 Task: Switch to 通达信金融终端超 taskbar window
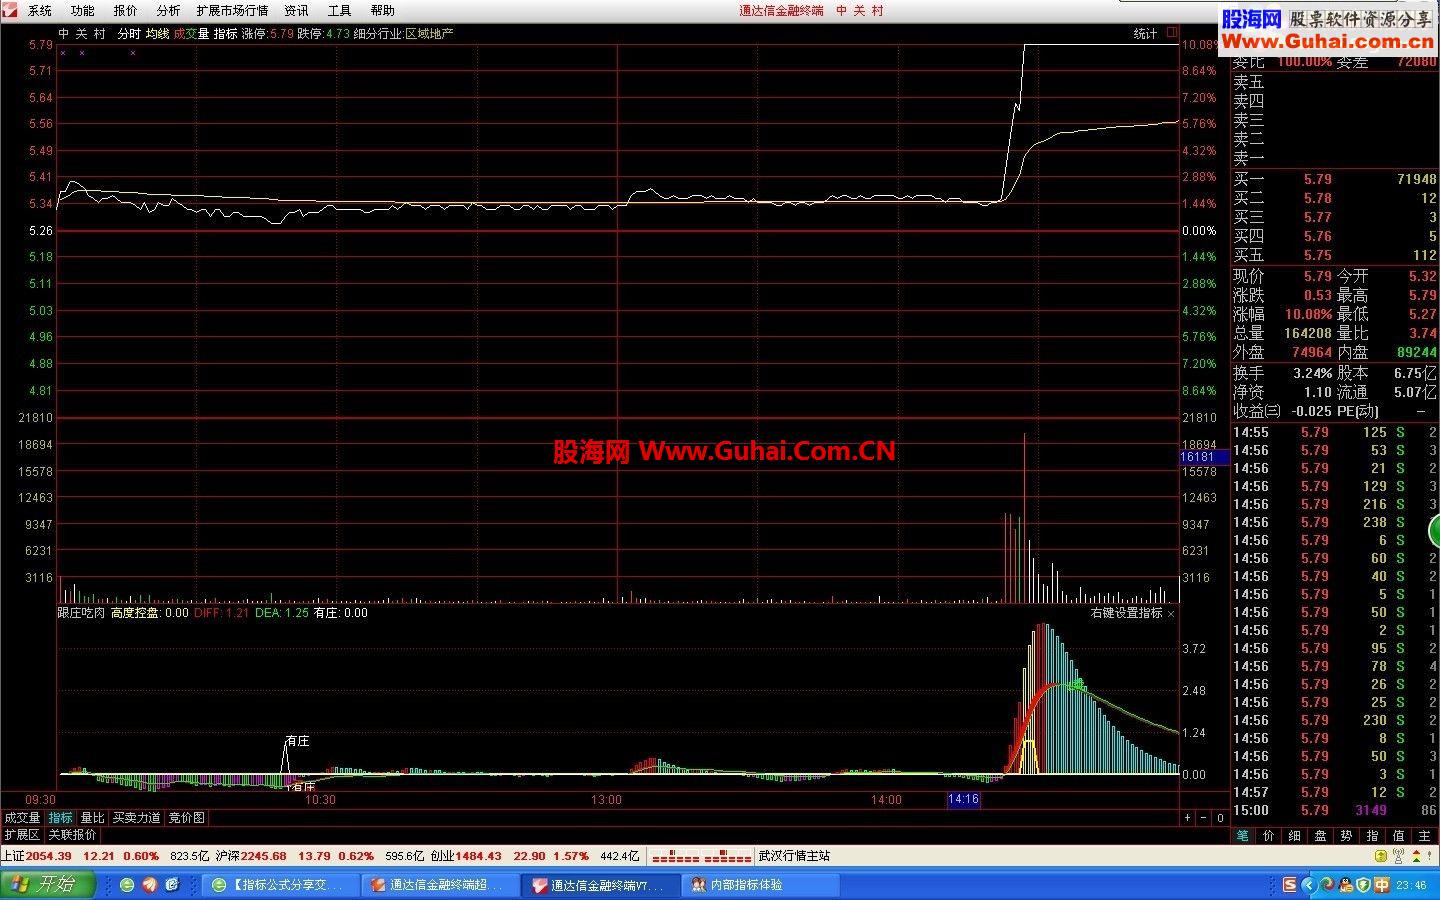(440, 885)
